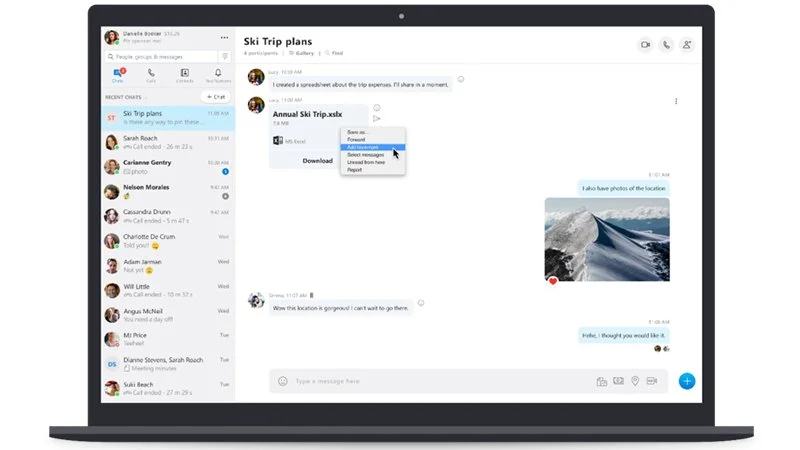Add a reaction to Annual Ski Trip.xslx file
The width and height of the screenshot is (800, 450).
pyautogui.click(x=377, y=108)
